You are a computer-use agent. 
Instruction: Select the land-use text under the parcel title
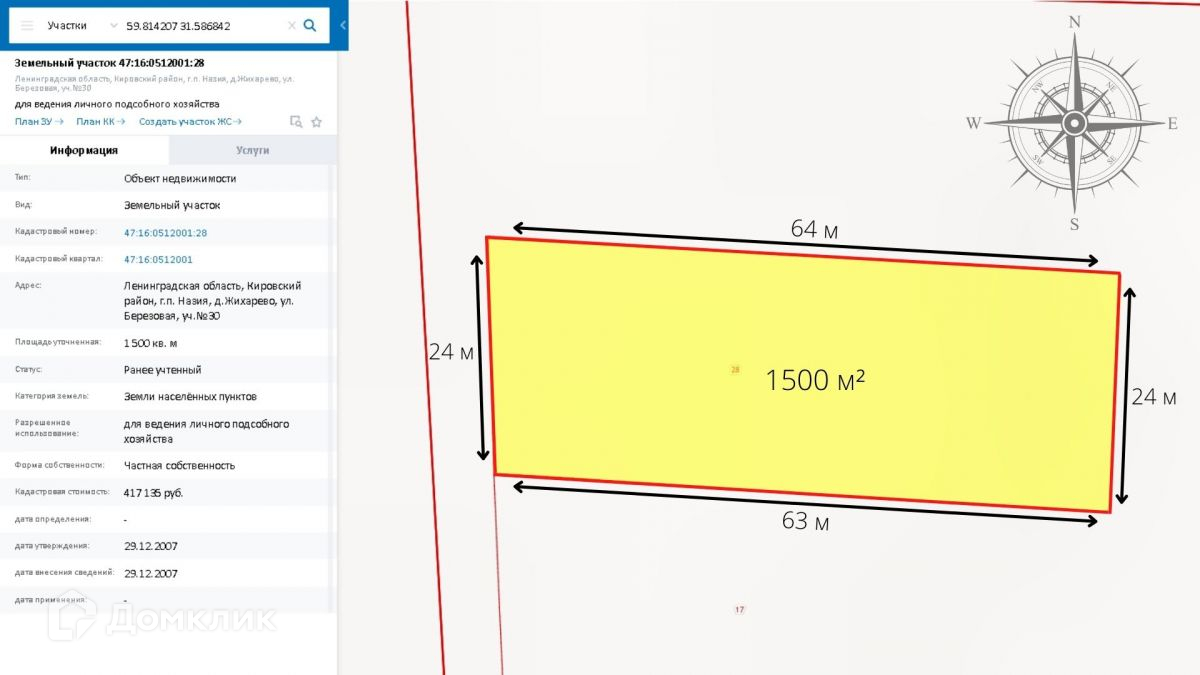(117, 104)
